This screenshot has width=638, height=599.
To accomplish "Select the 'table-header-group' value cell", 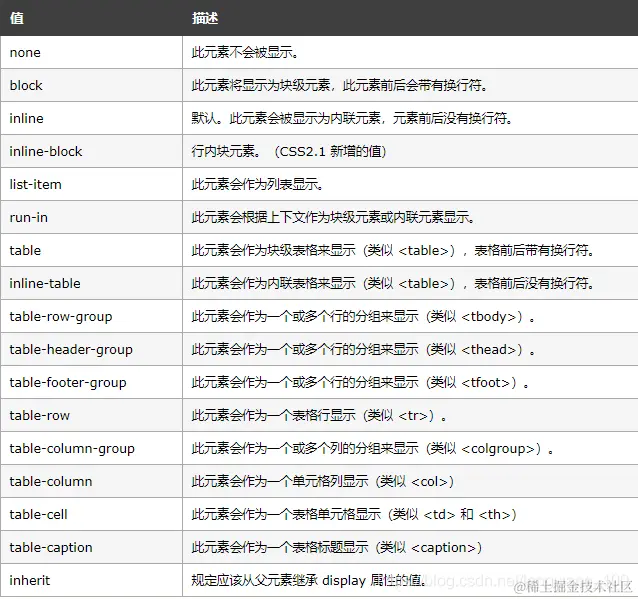I will pos(92,349).
